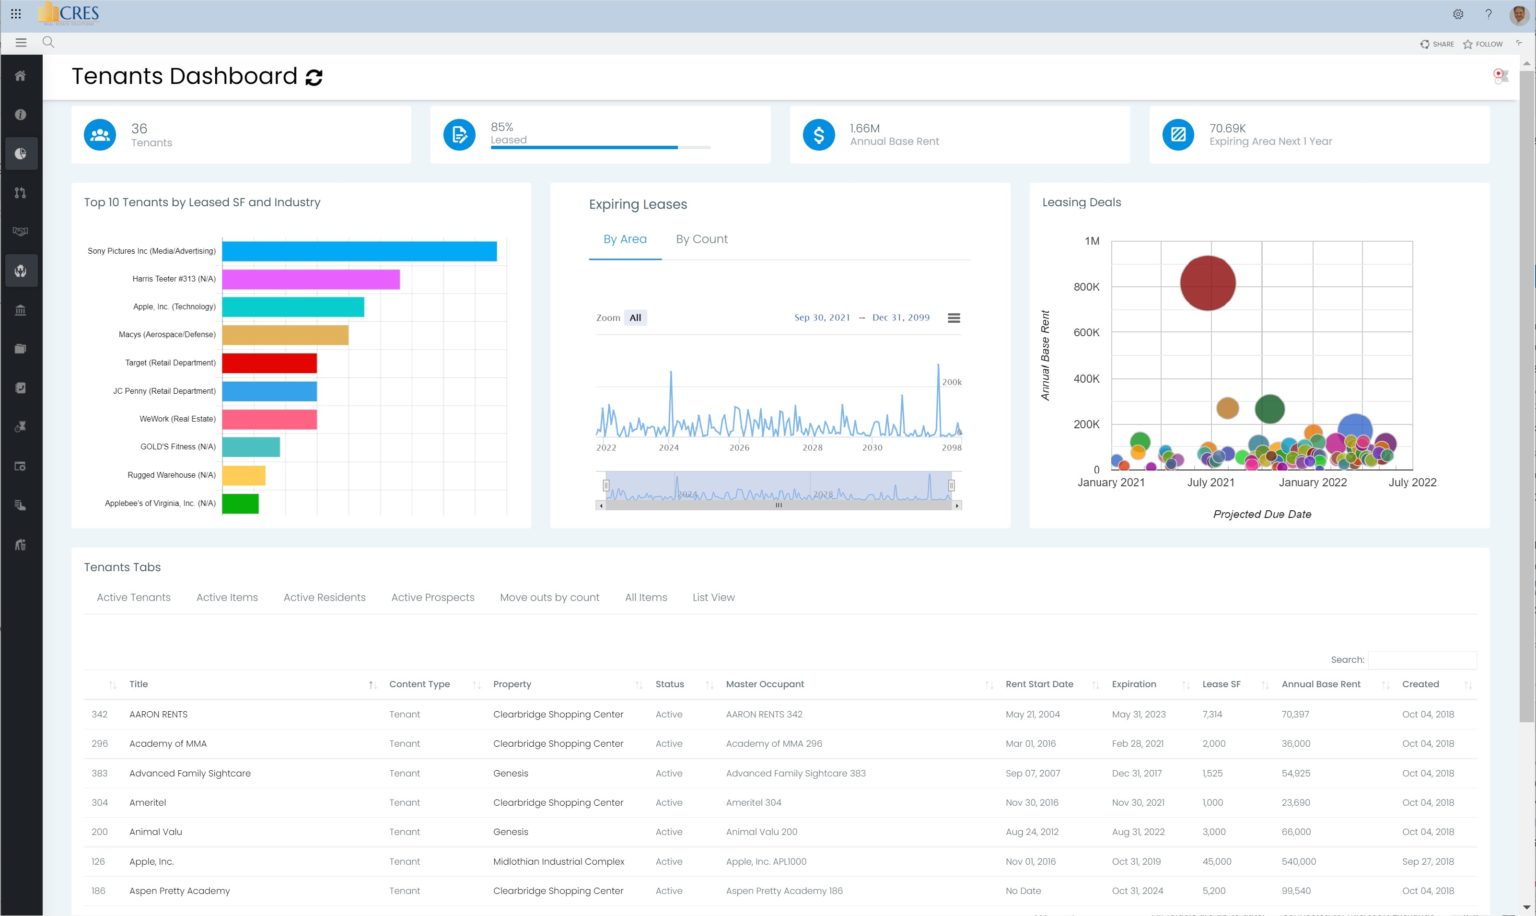Click the red recording marker icon
Image resolution: width=1536 pixels, height=916 pixels.
tap(1500, 75)
